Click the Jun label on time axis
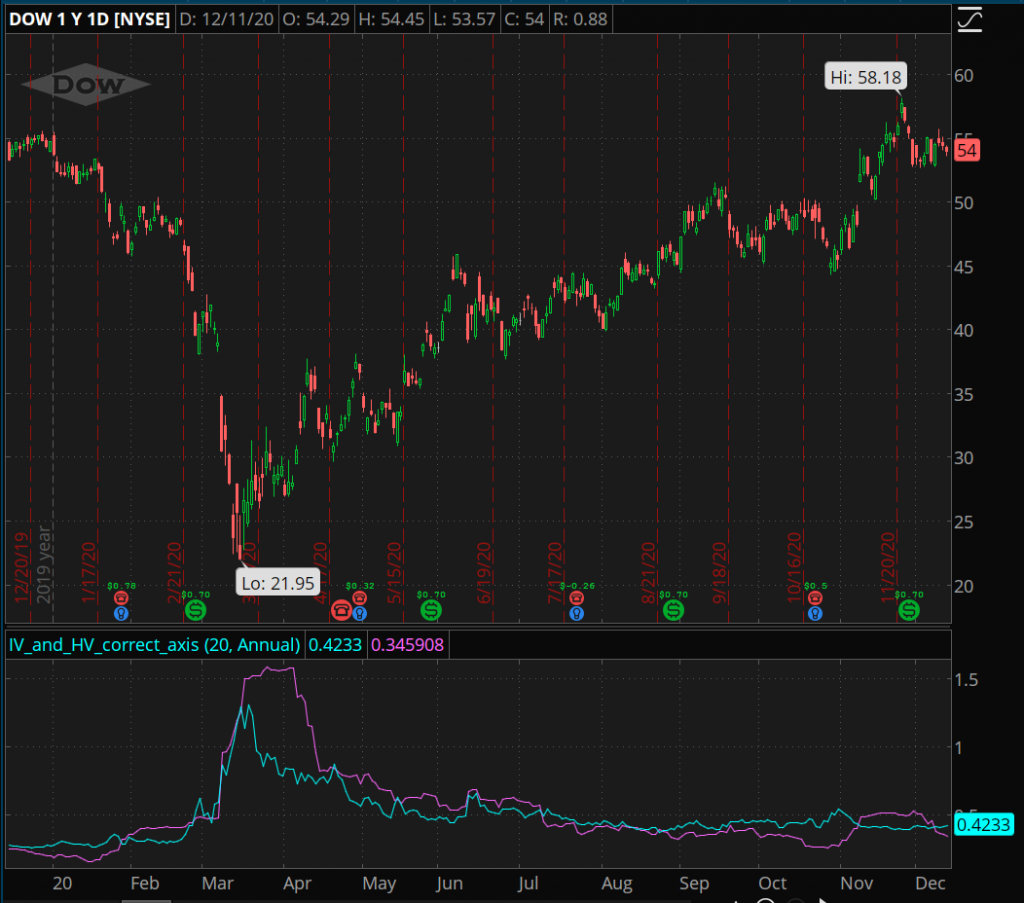The image size is (1024, 903). click(x=449, y=883)
